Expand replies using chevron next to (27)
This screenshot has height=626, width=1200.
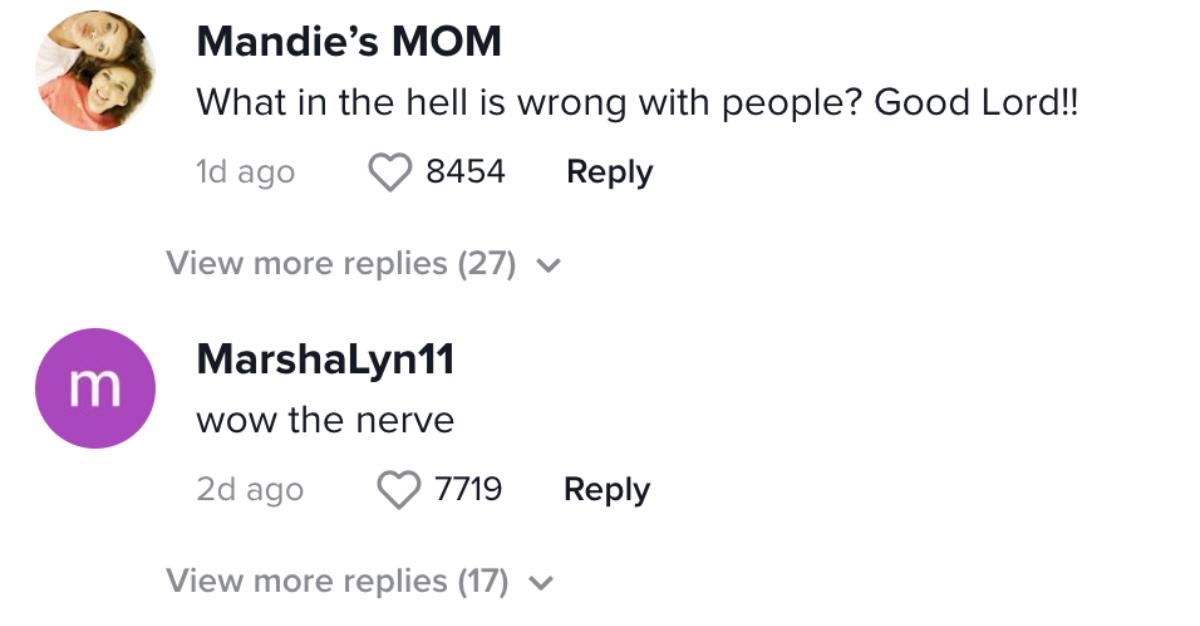point(548,266)
